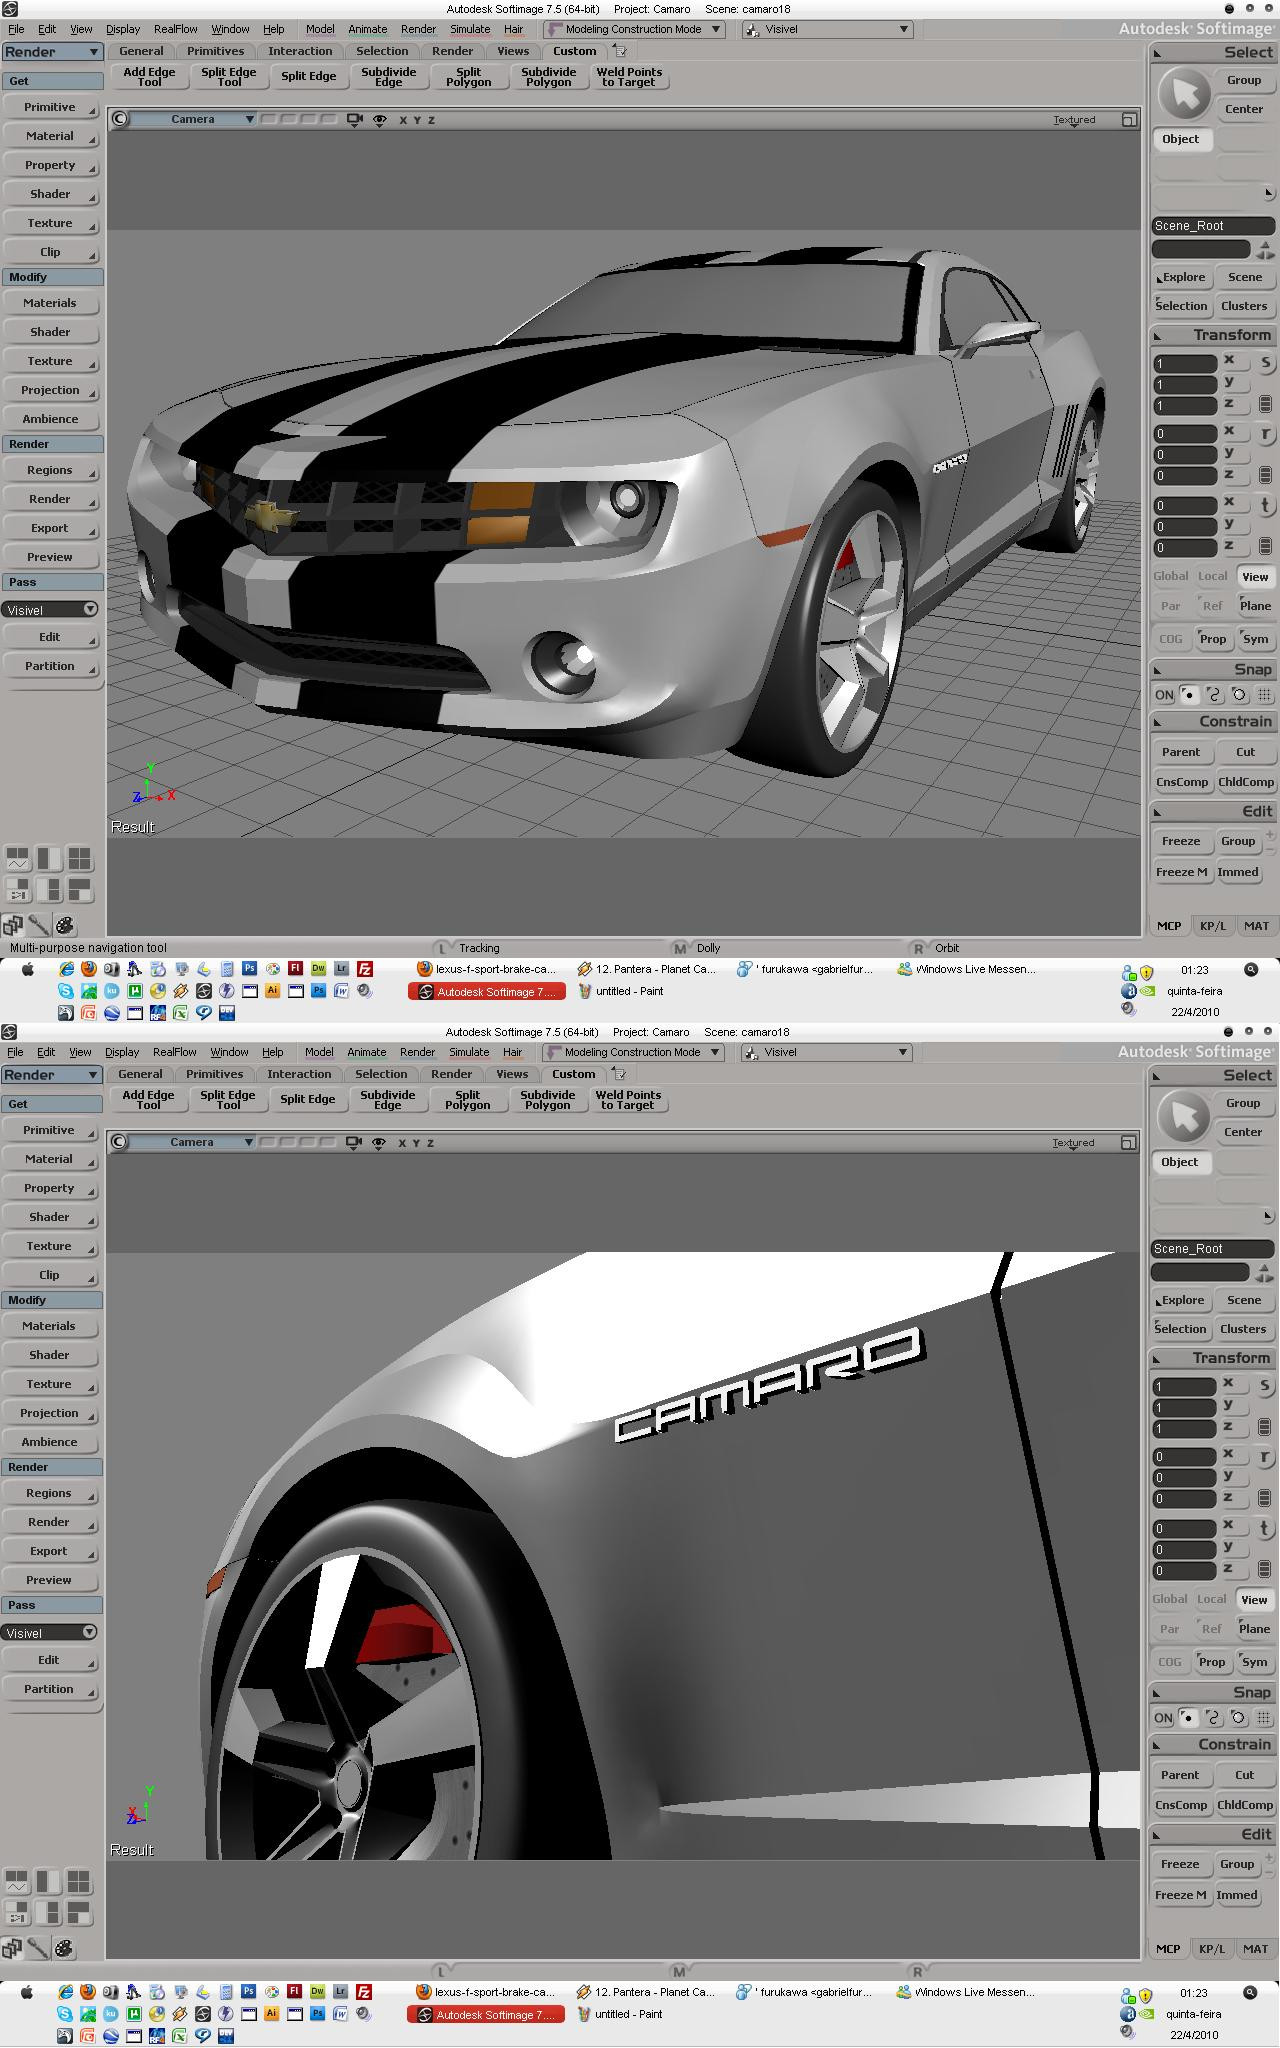Click the camera icon in full-car viewport header
The image size is (1280, 2048).
point(354,119)
